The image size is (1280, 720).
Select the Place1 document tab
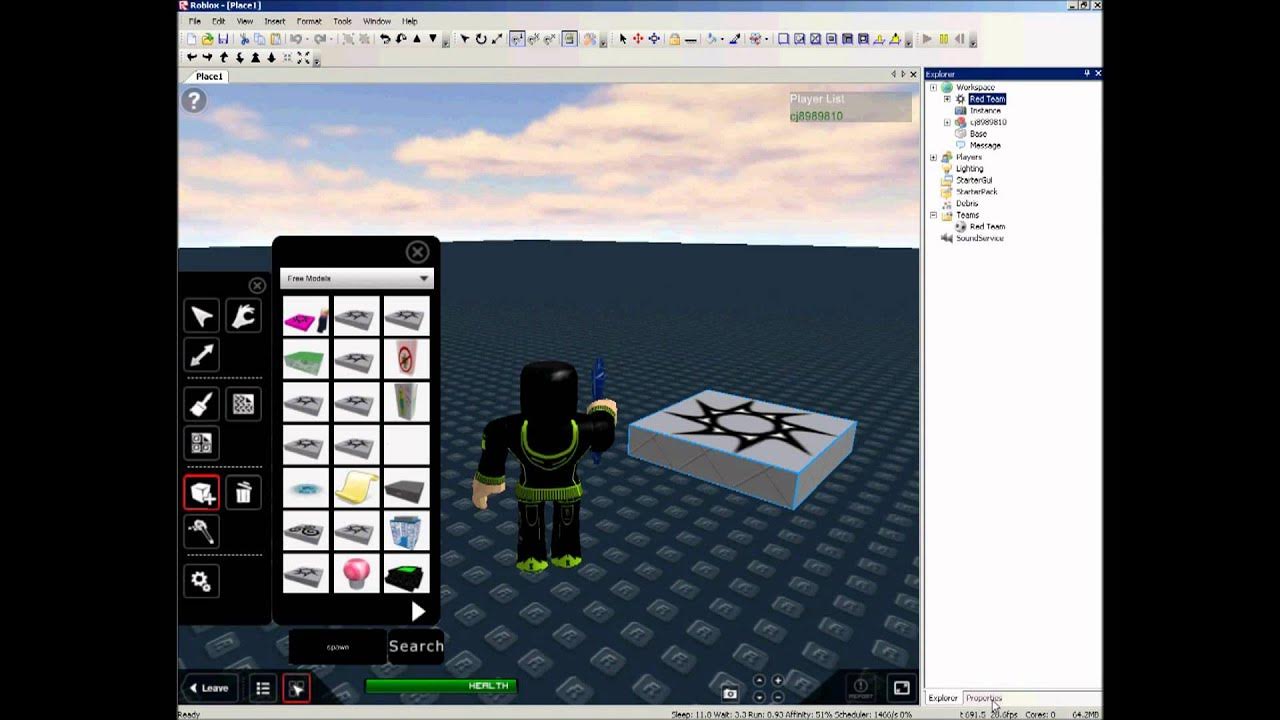click(209, 76)
